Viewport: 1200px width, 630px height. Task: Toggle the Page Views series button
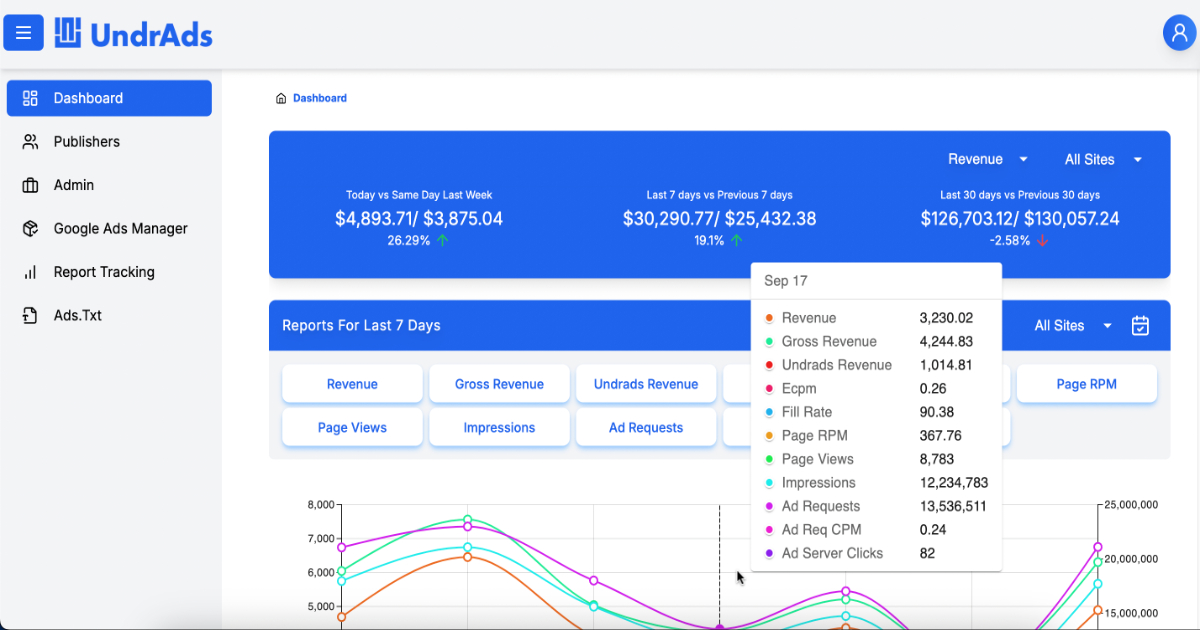[x=352, y=427]
